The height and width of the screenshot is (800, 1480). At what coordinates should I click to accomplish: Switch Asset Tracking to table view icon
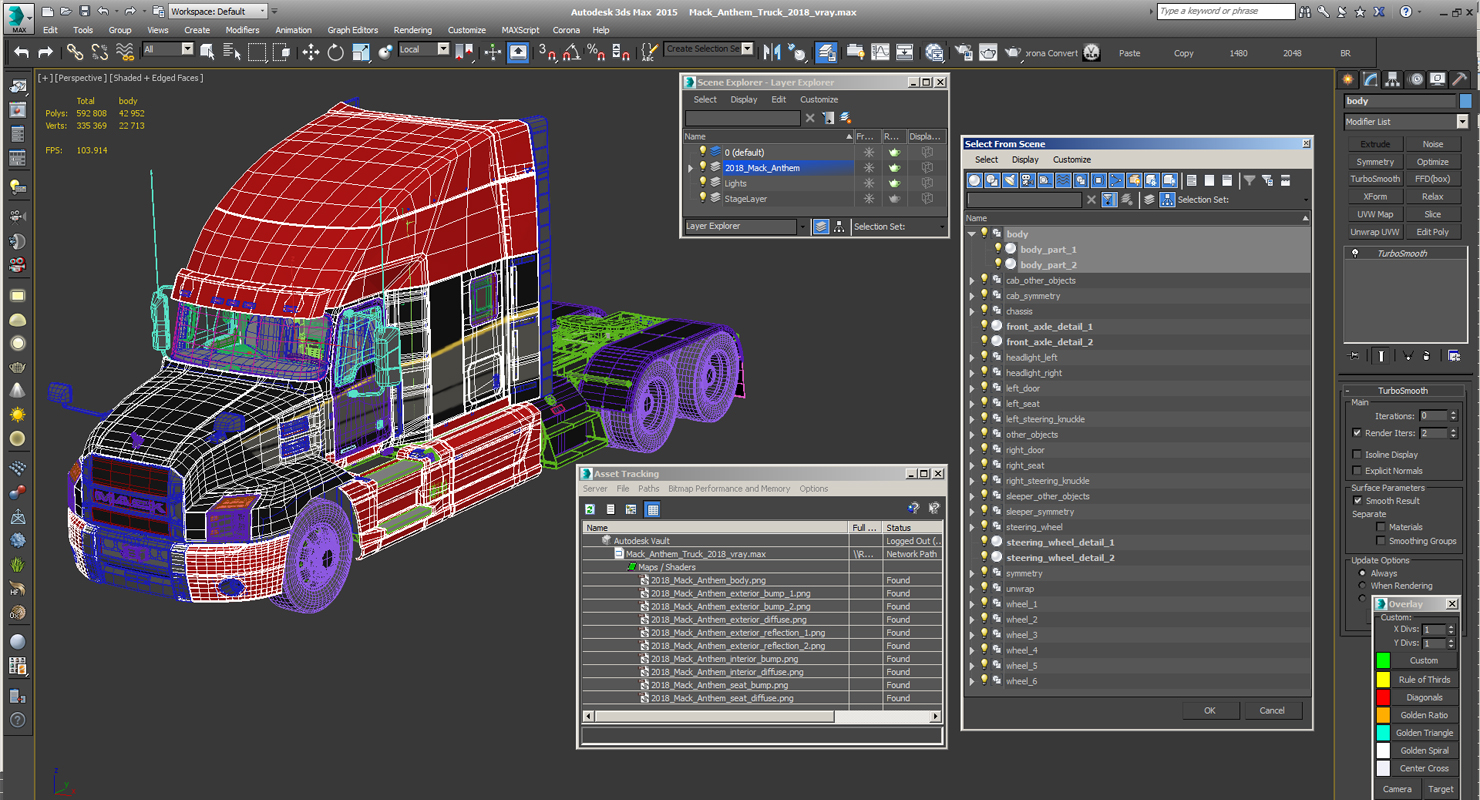point(652,509)
